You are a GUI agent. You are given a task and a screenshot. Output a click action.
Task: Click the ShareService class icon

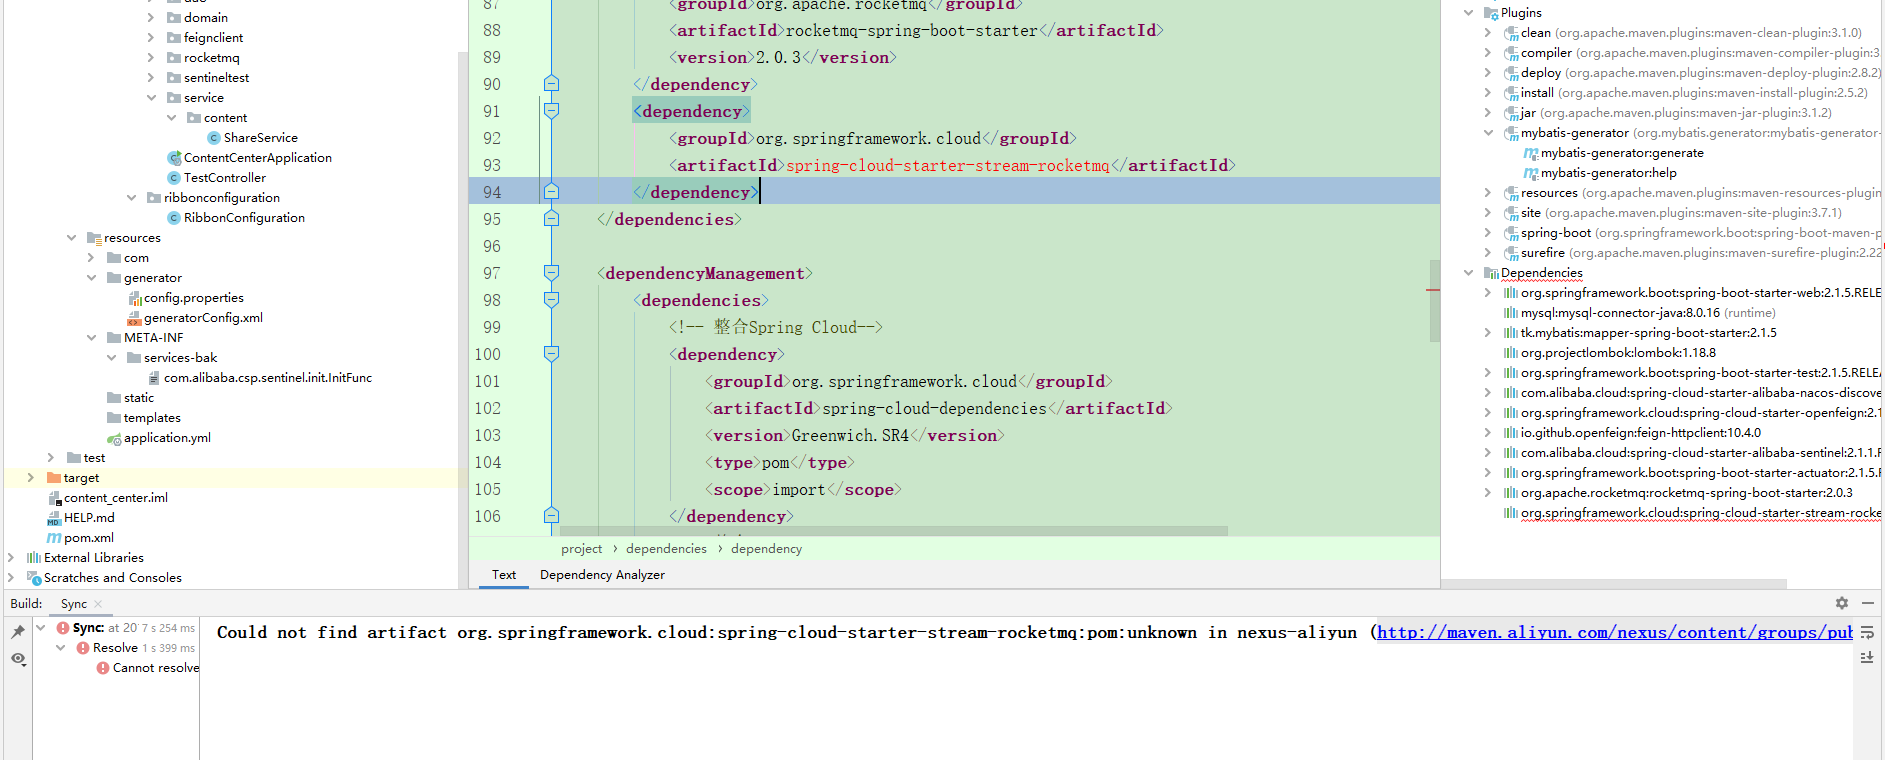point(214,138)
